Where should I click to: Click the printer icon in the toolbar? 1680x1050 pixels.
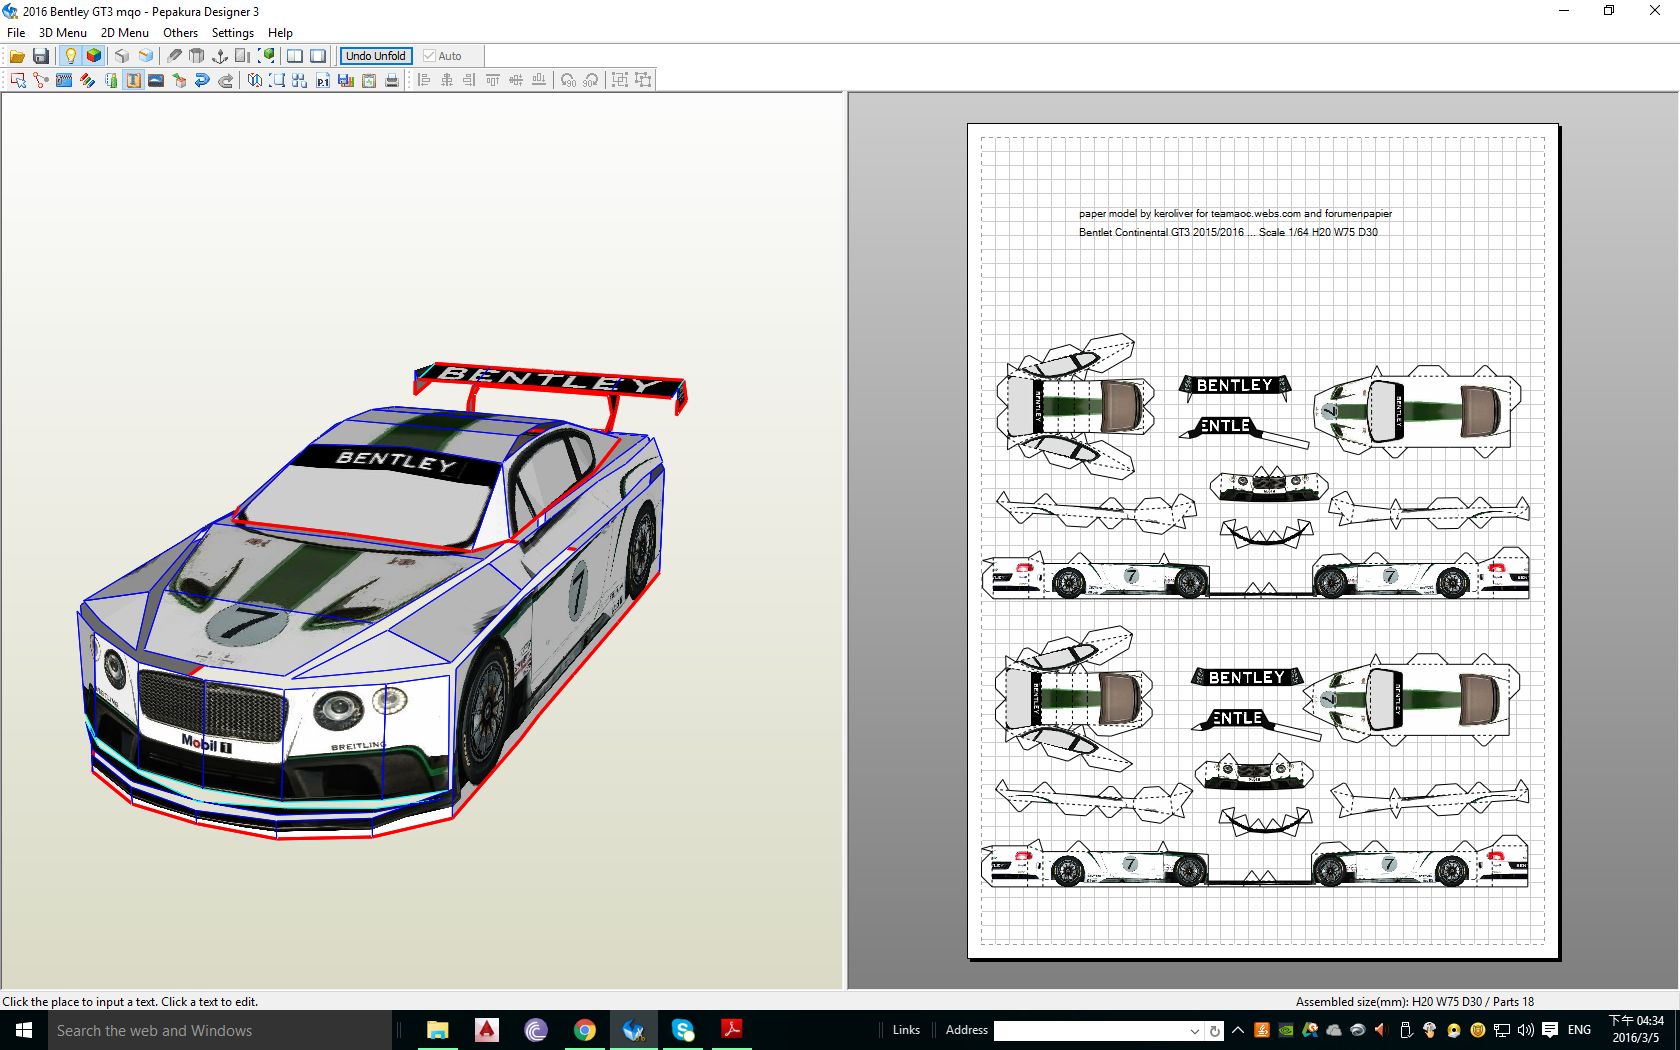click(392, 80)
